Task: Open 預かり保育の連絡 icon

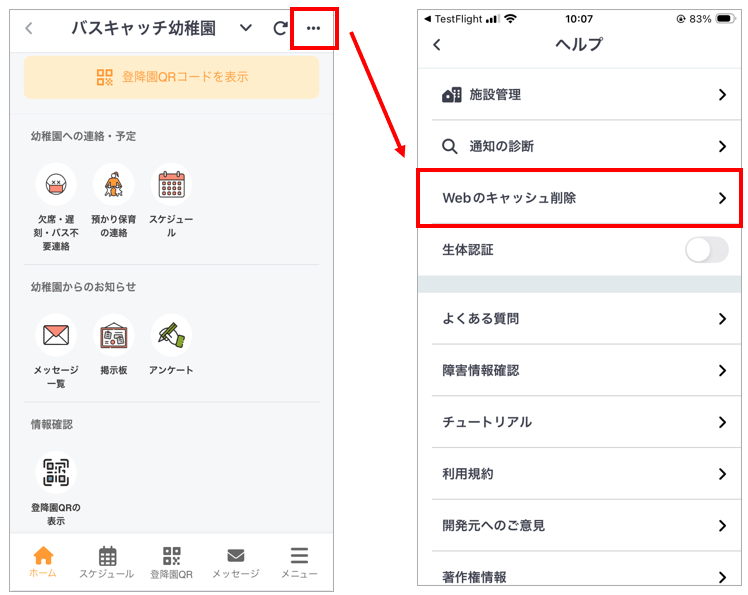Action: click(114, 184)
